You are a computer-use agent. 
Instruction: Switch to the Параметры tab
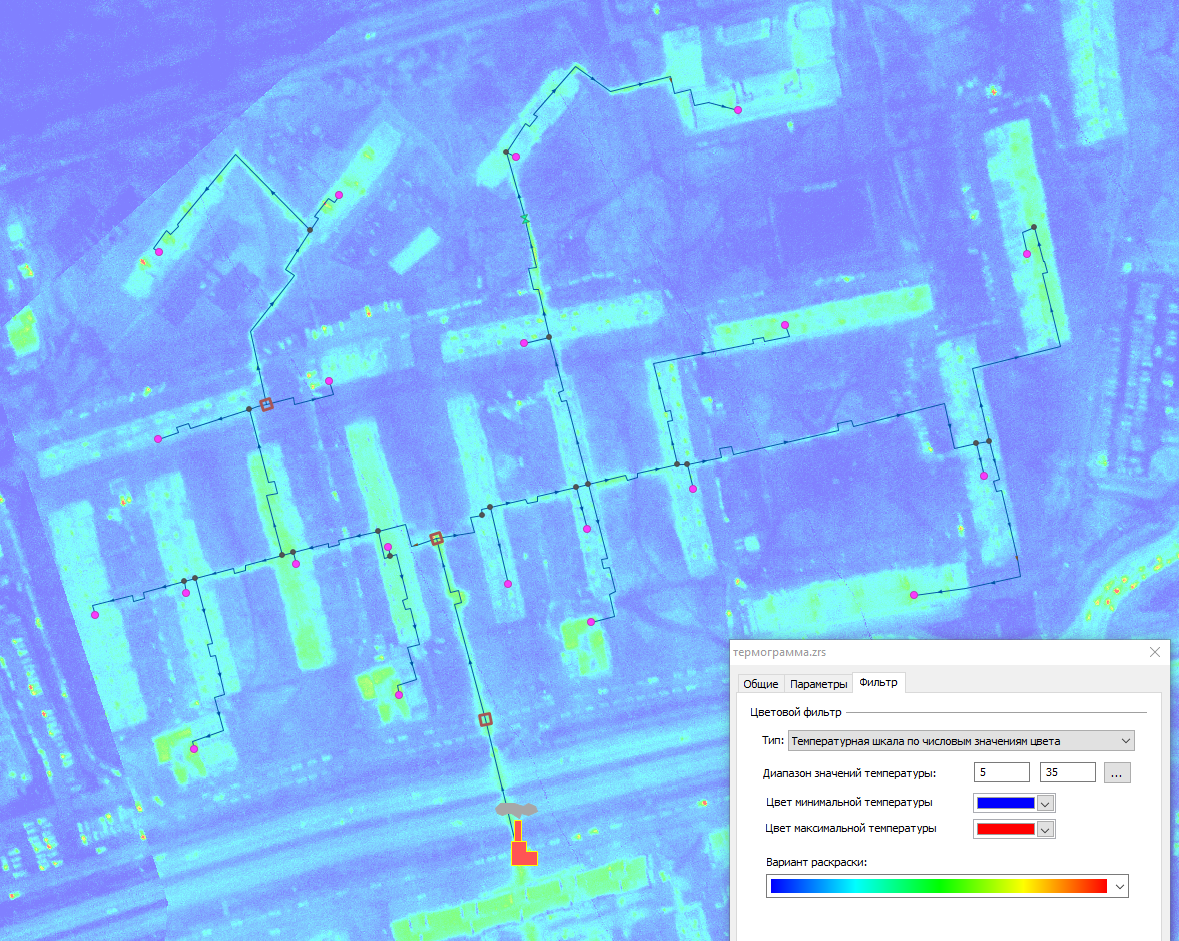pos(818,684)
